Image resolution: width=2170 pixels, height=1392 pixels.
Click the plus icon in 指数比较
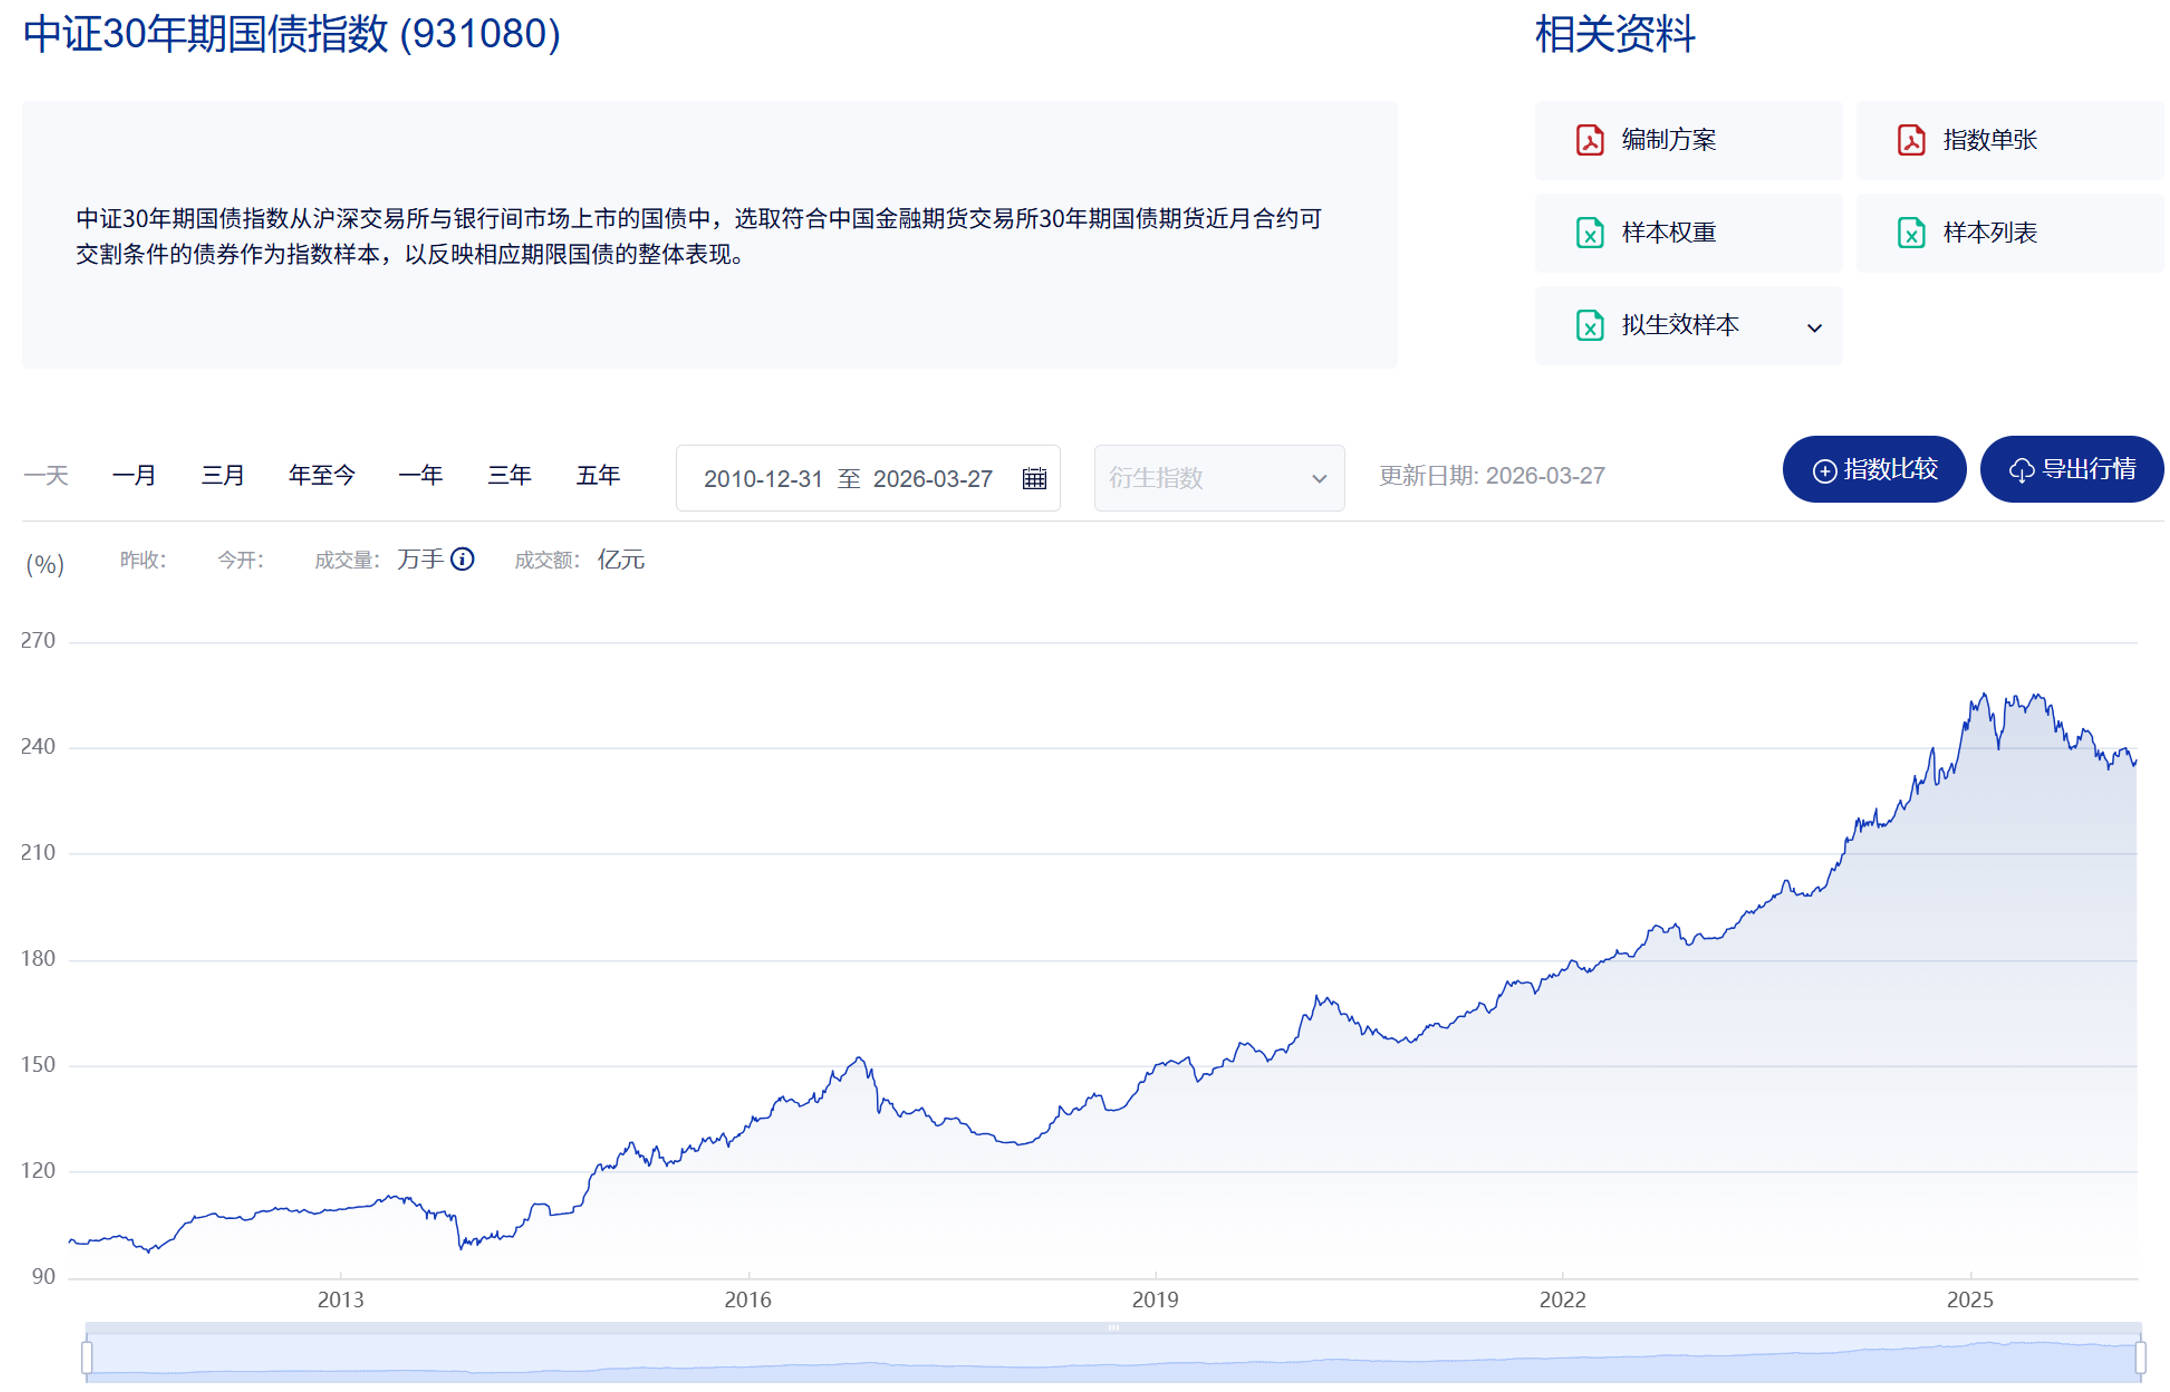point(1824,471)
